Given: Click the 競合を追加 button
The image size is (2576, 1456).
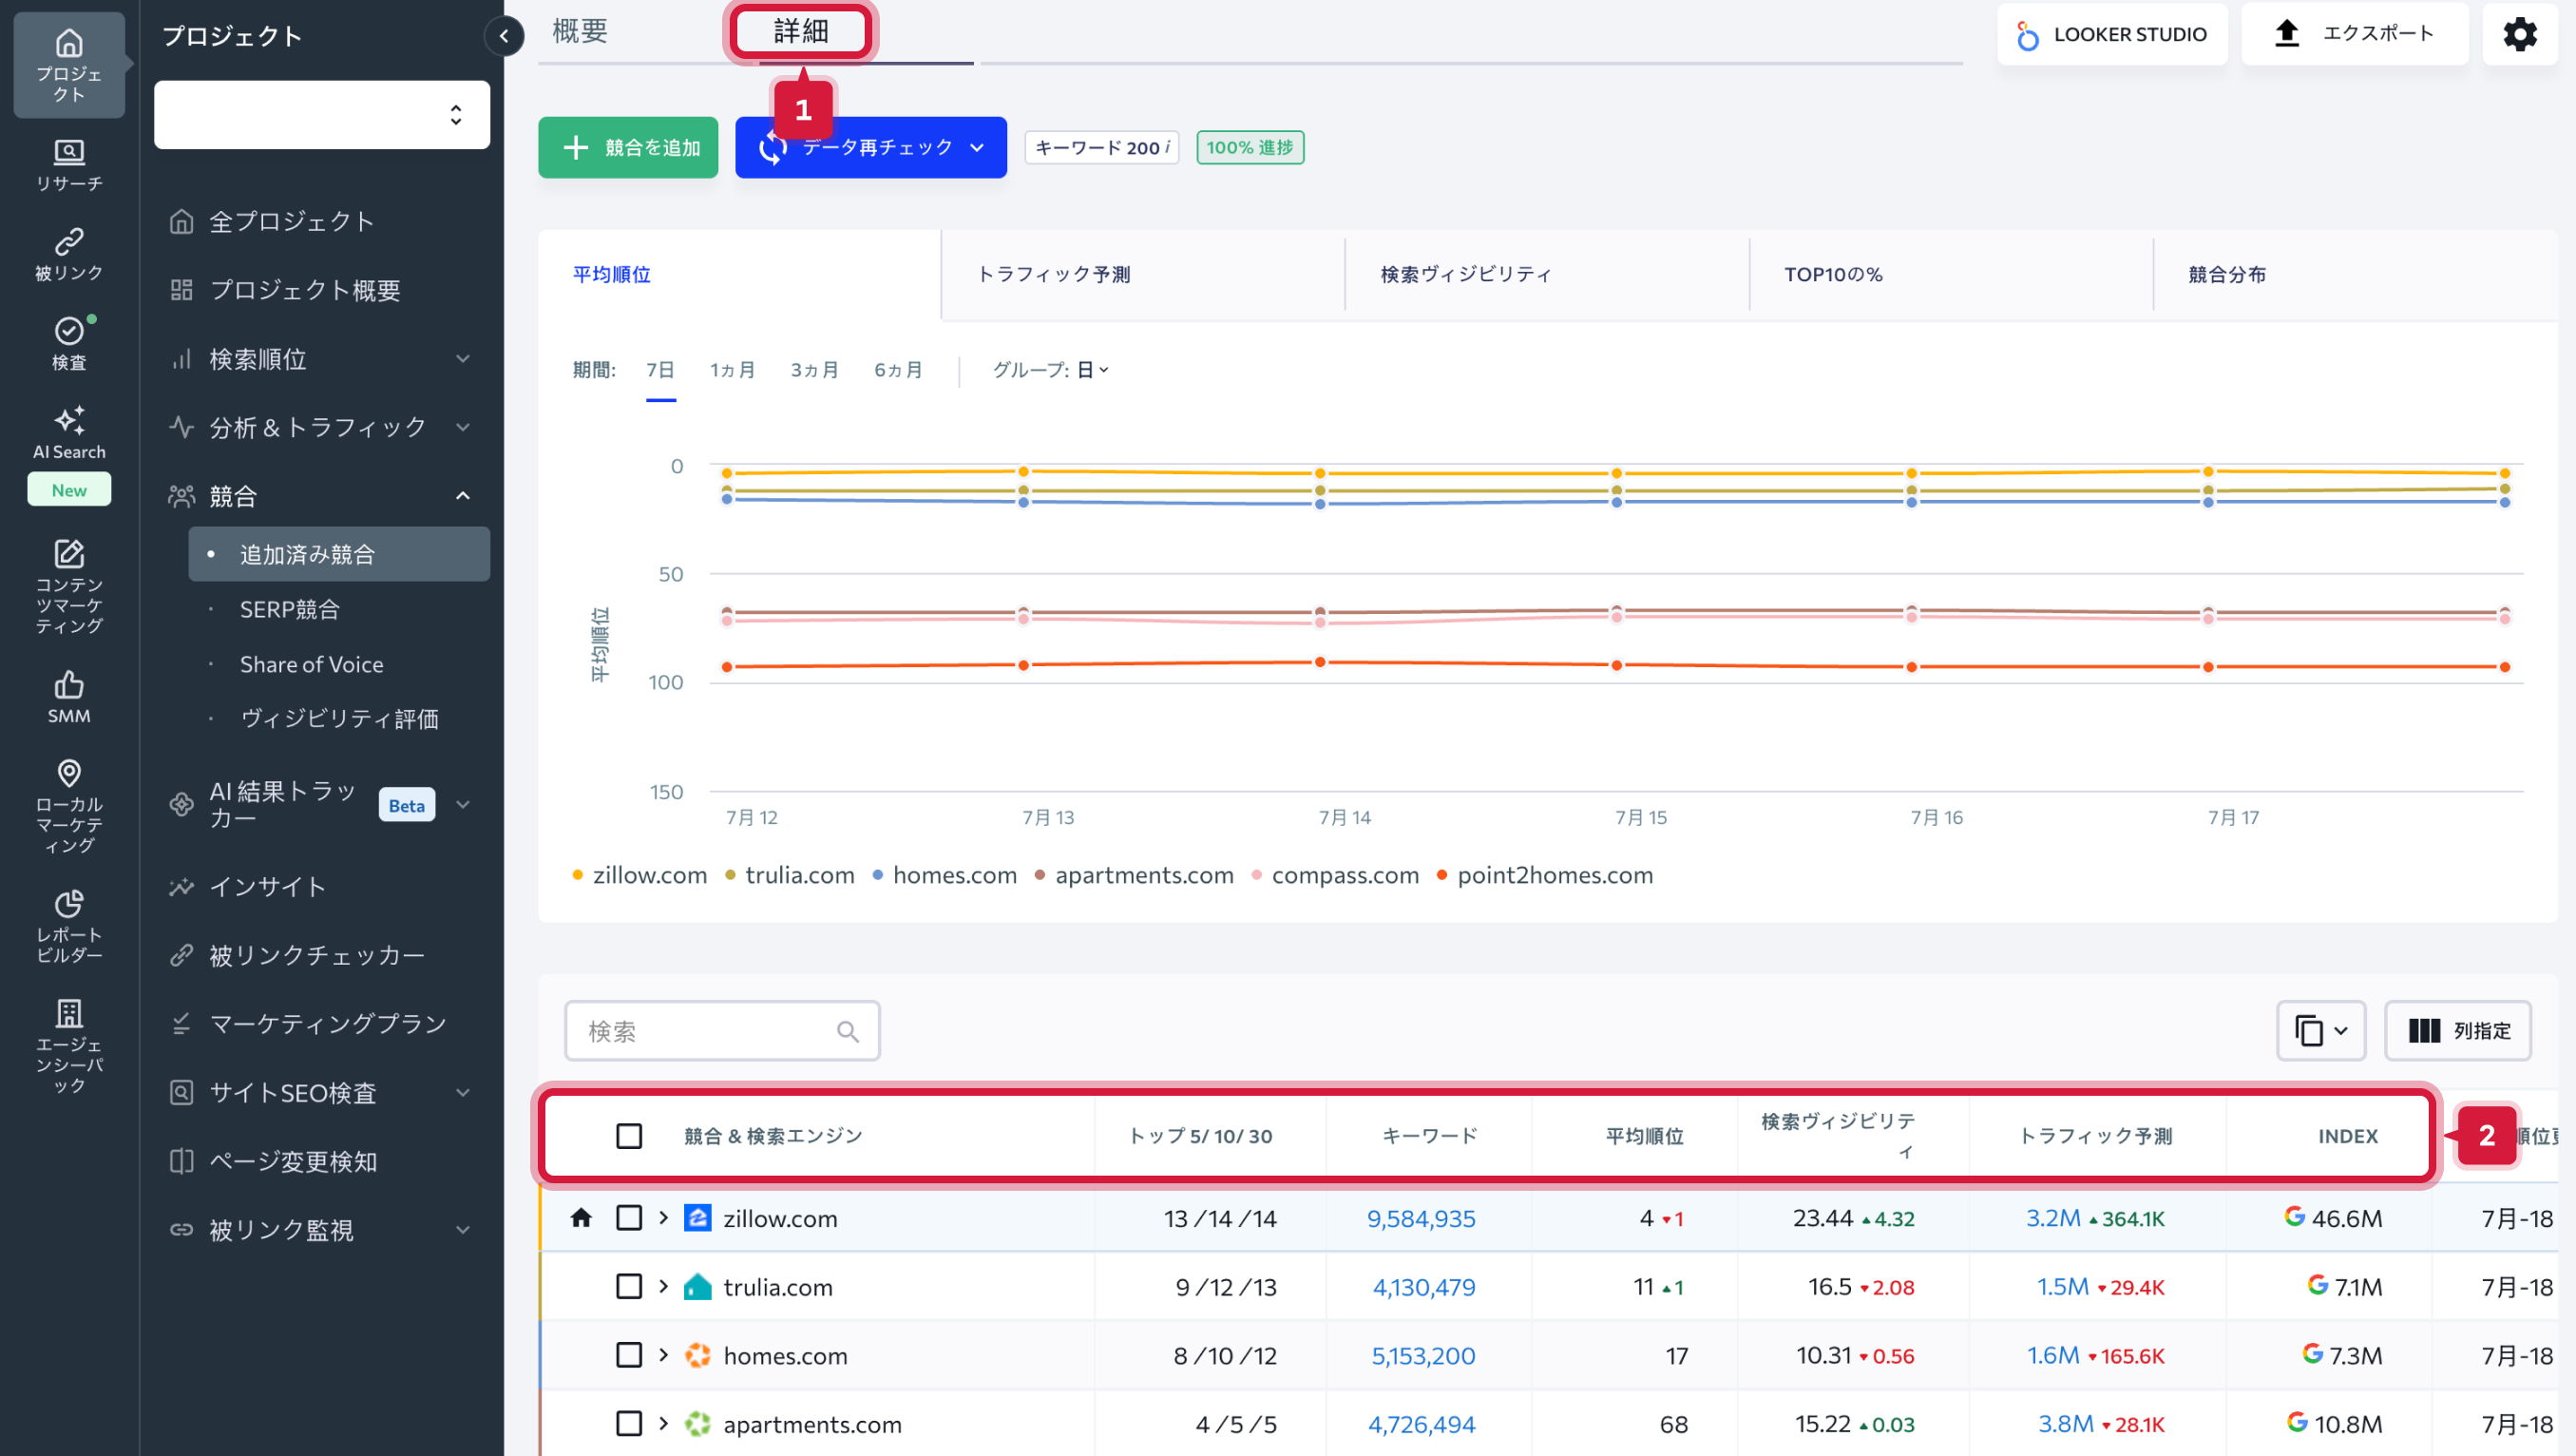Looking at the screenshot, I should pyautogui.click(x=628, y=148).
